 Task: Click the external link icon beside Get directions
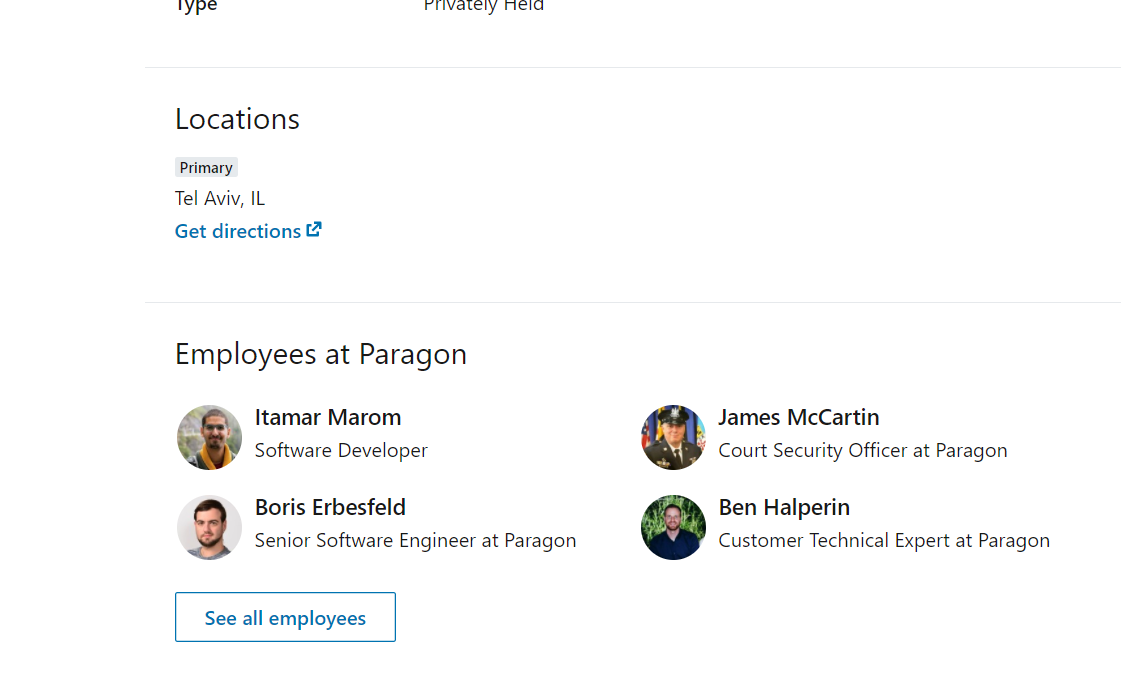coord(314,230)
